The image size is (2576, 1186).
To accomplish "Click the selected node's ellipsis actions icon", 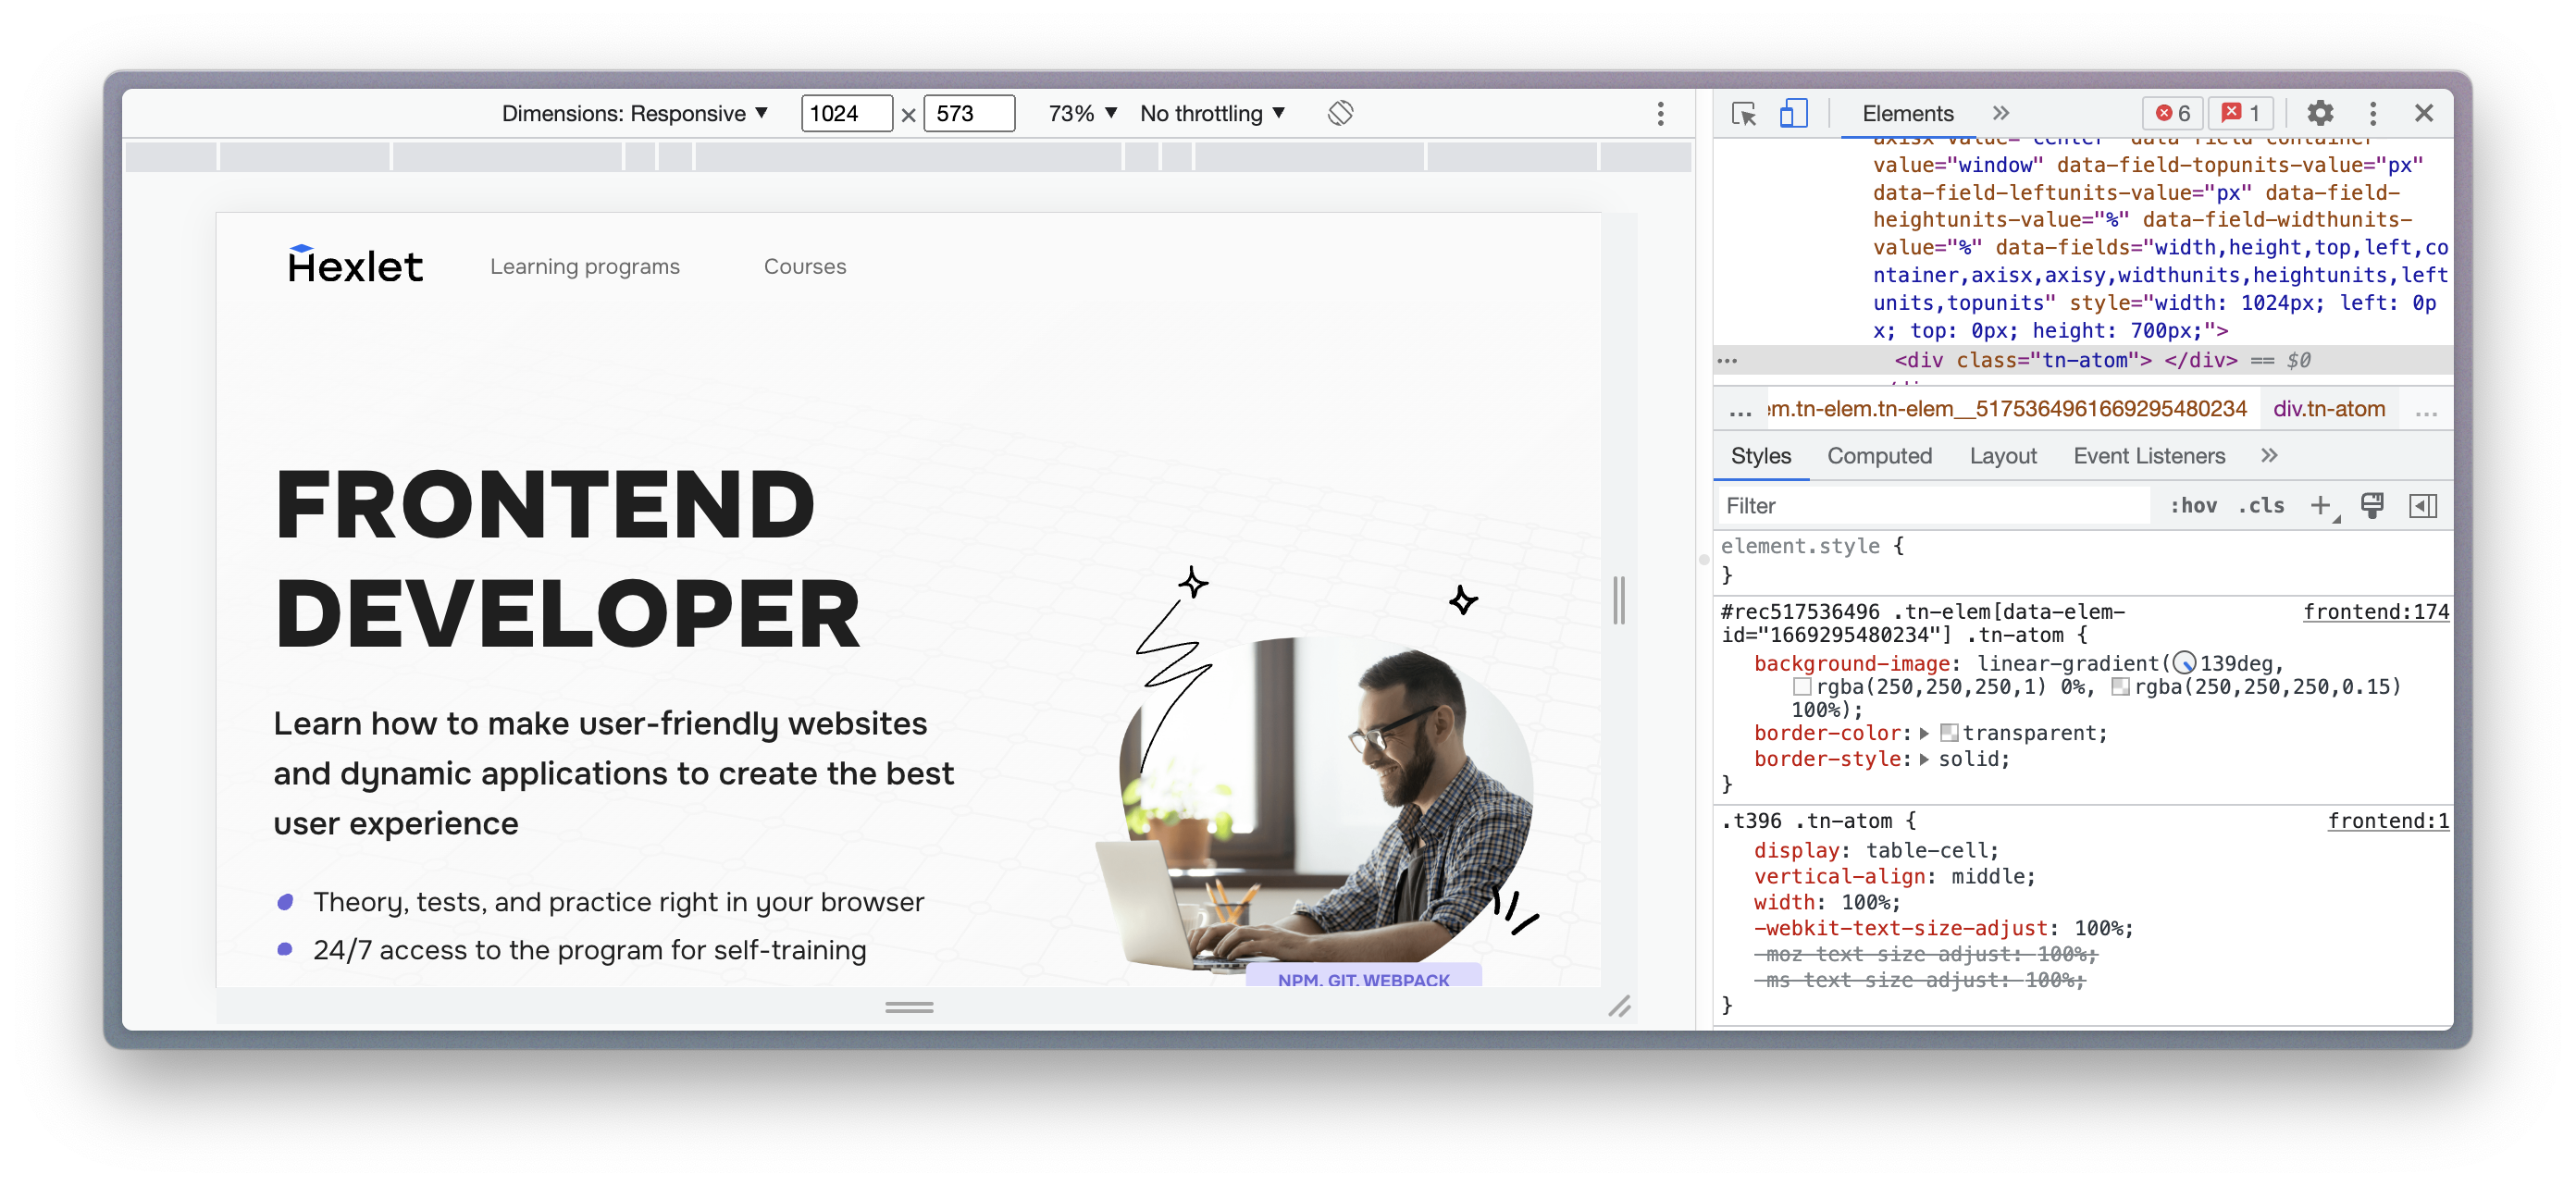I will click(x=1727, y=360).
